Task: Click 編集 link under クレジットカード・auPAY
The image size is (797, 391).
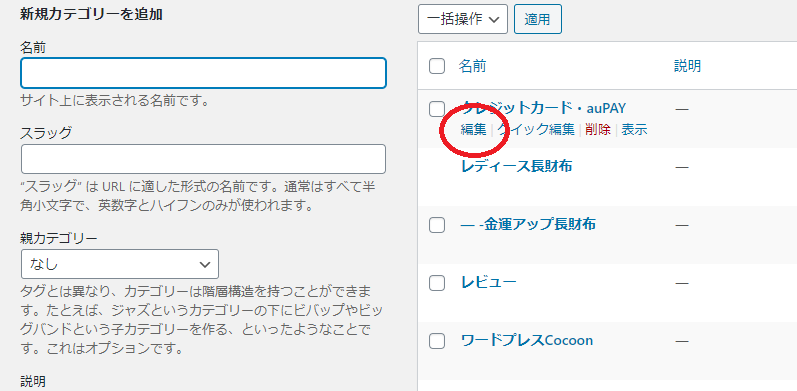Action: click(x=474, y=130)
